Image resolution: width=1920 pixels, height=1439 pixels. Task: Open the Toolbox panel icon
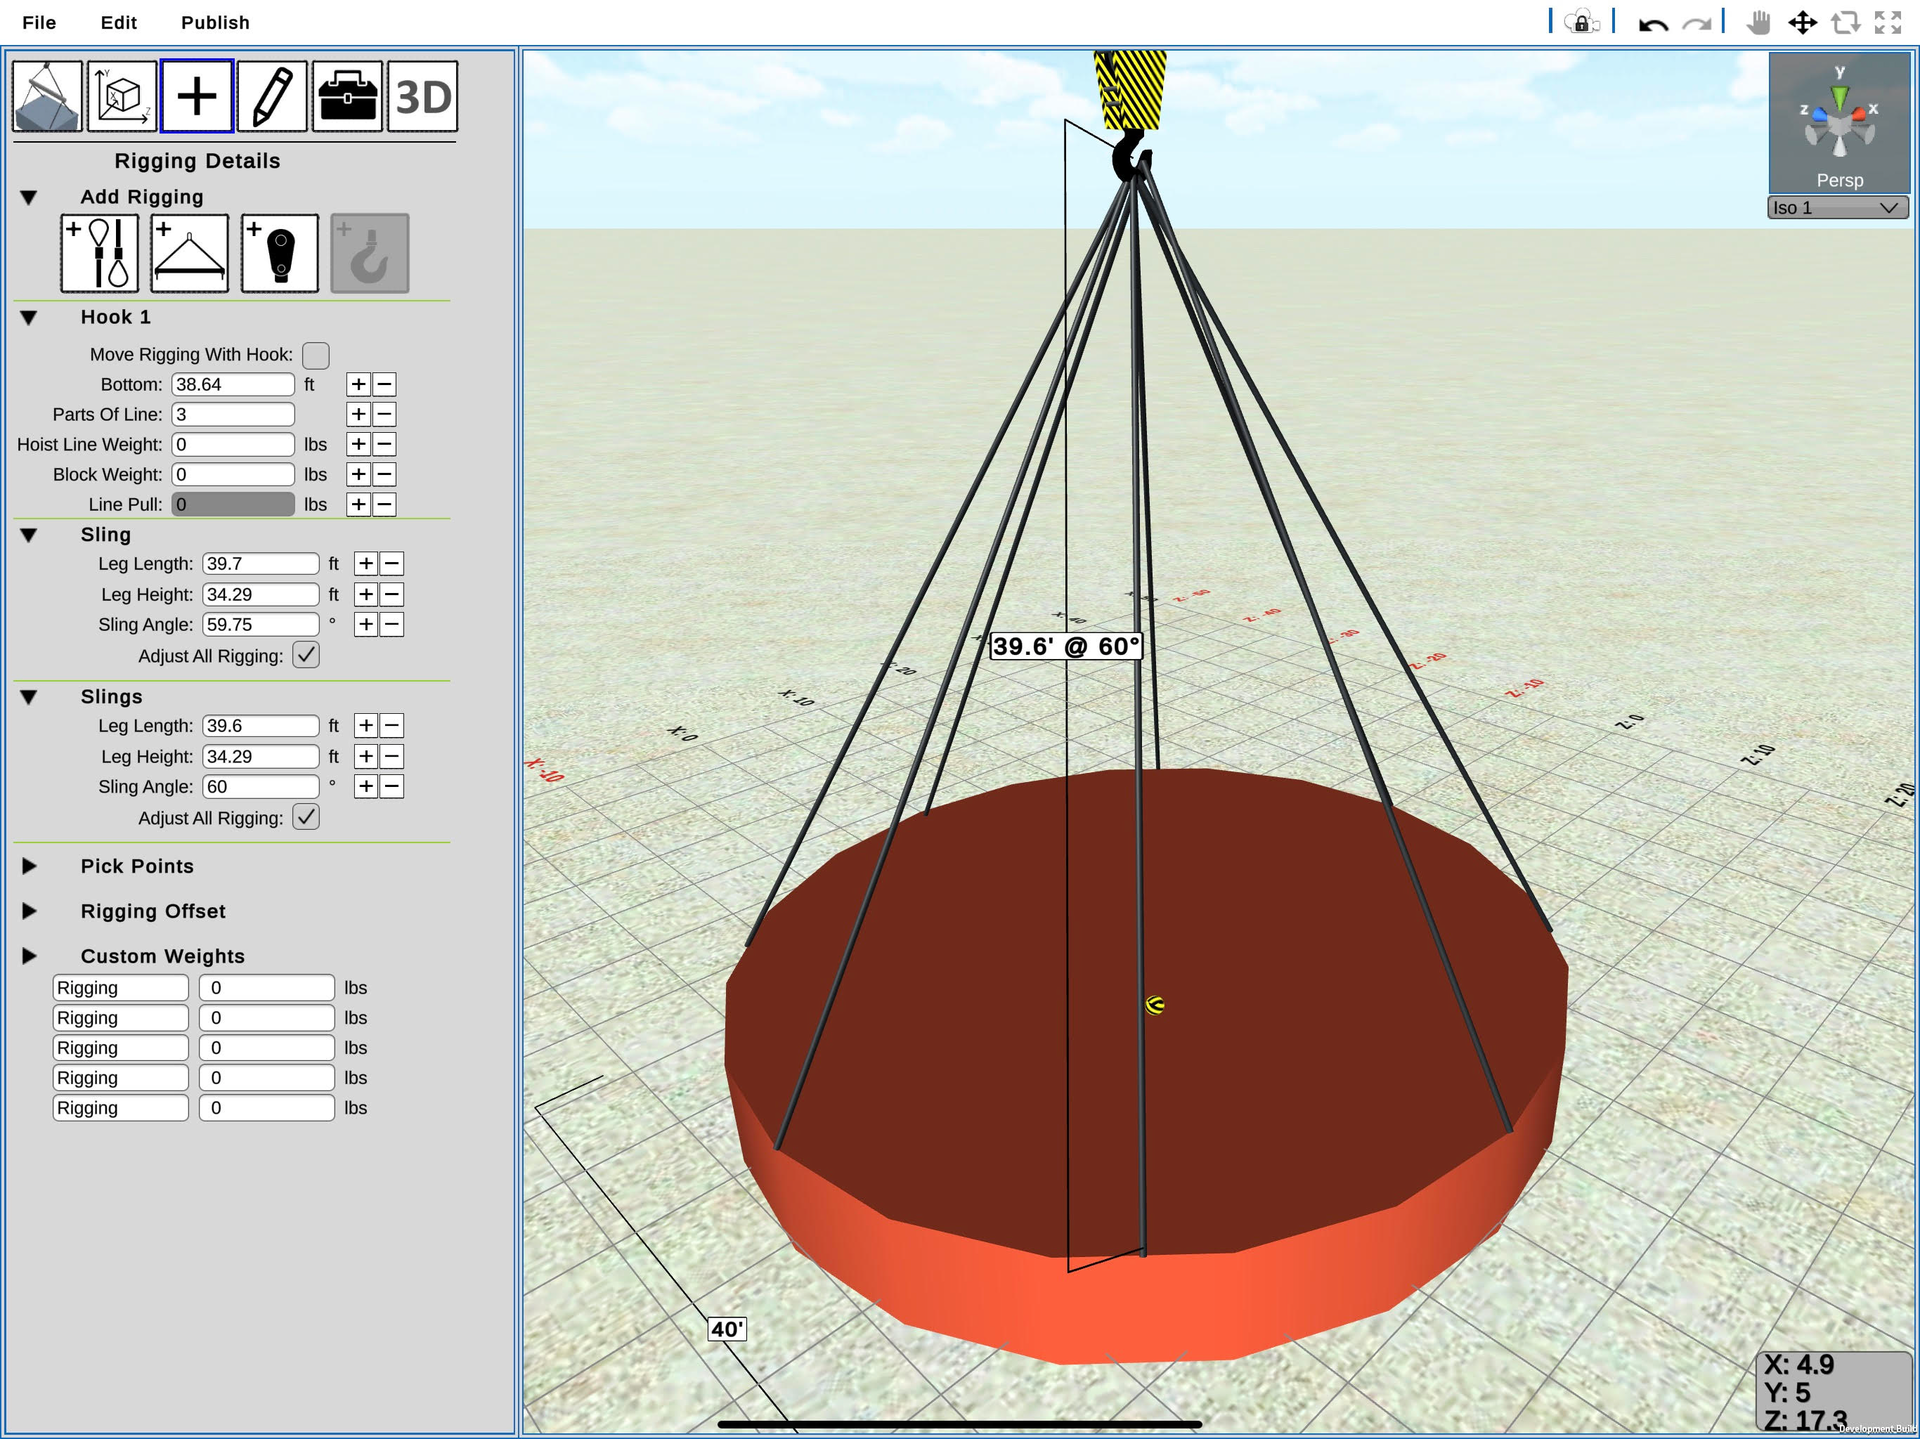pos(346,95)
